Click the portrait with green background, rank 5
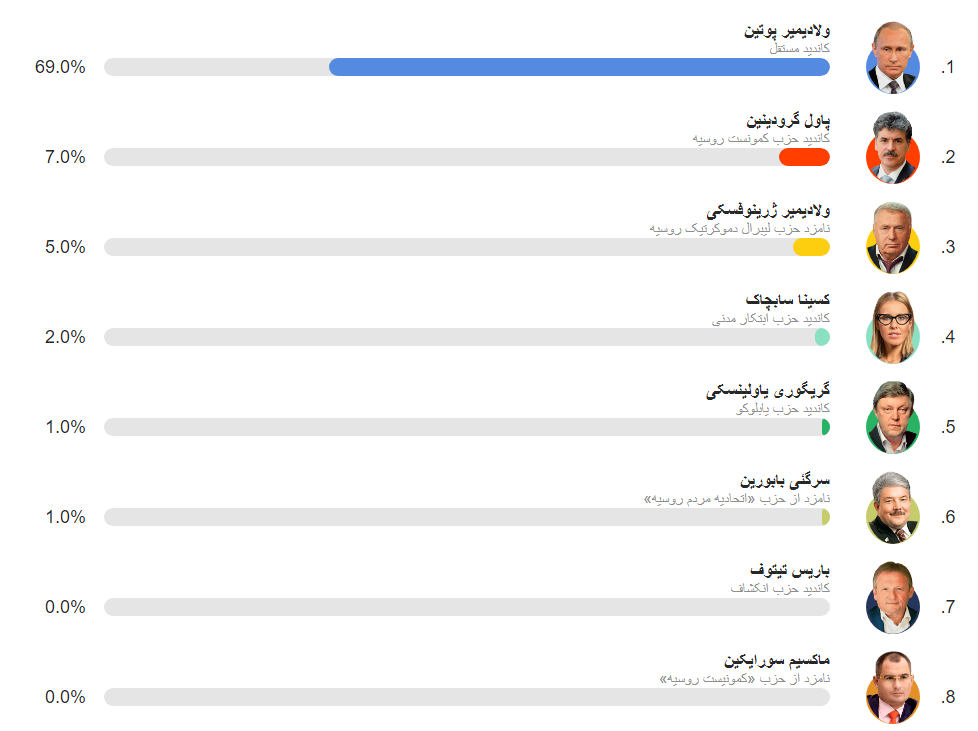 893,417
